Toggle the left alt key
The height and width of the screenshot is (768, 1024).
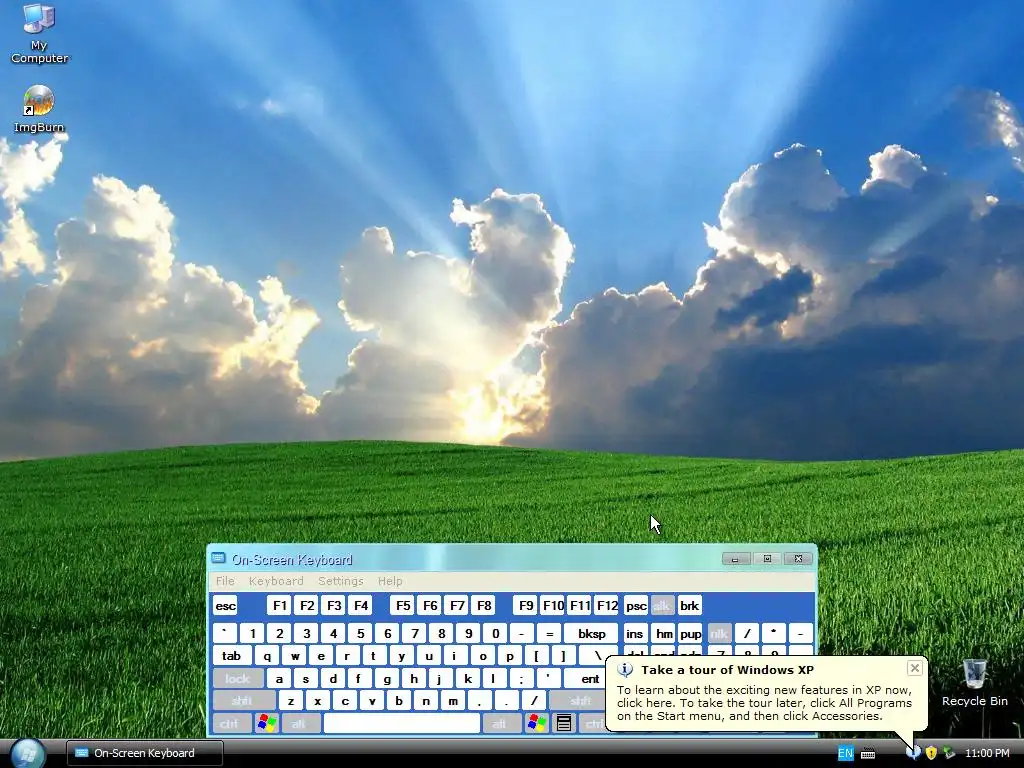(x=300, y=723)
